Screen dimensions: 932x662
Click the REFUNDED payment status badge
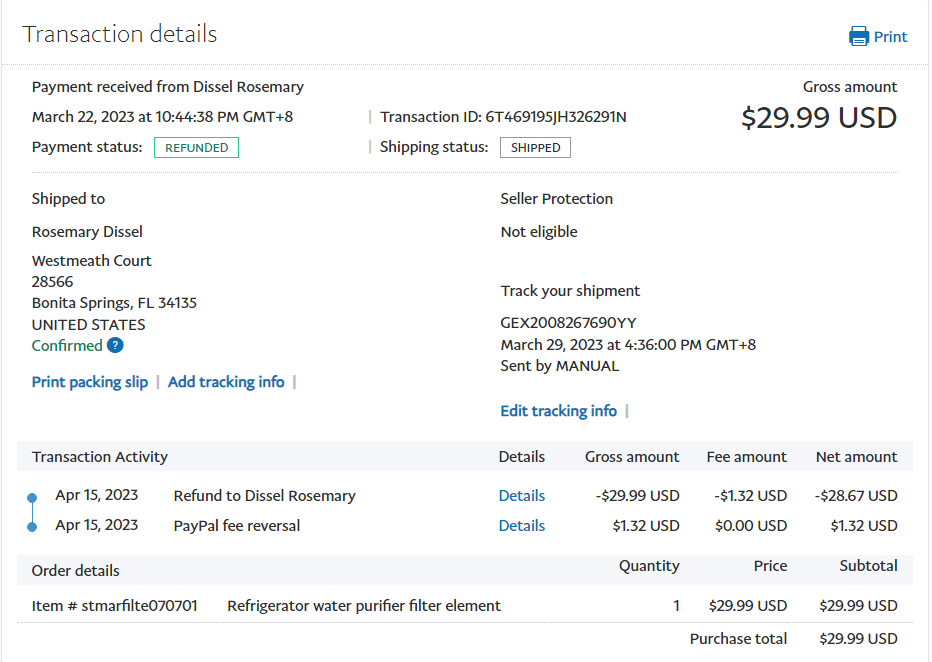tap(196, 148)
